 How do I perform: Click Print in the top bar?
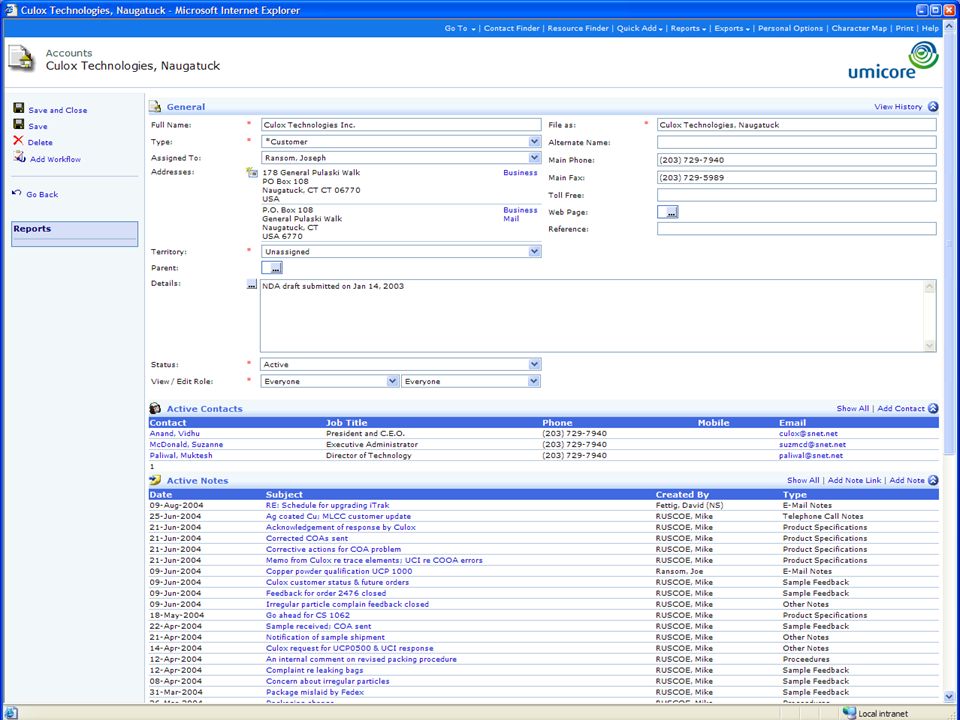click(x=904, y=28)
